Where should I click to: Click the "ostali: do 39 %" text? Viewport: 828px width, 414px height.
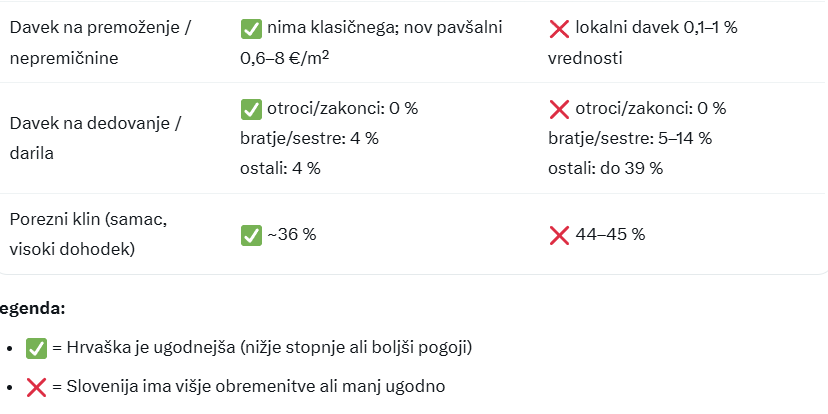[x=605, y=168]
